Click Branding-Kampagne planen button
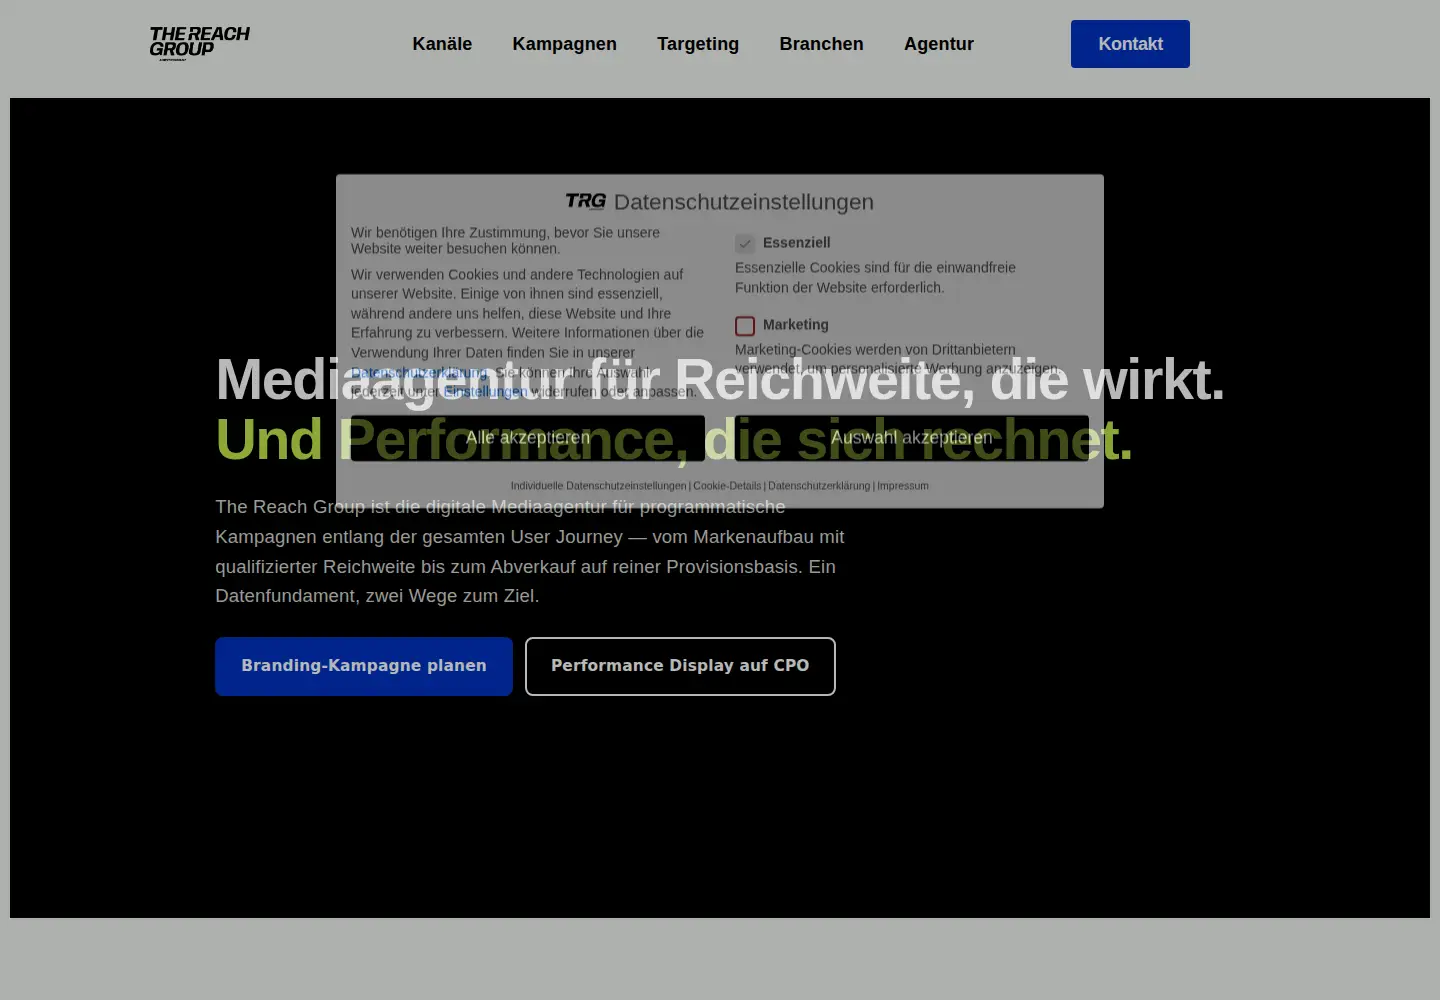Viewport: 1440px width, 1000px height. pyautogui.click(x=364, y=666)
